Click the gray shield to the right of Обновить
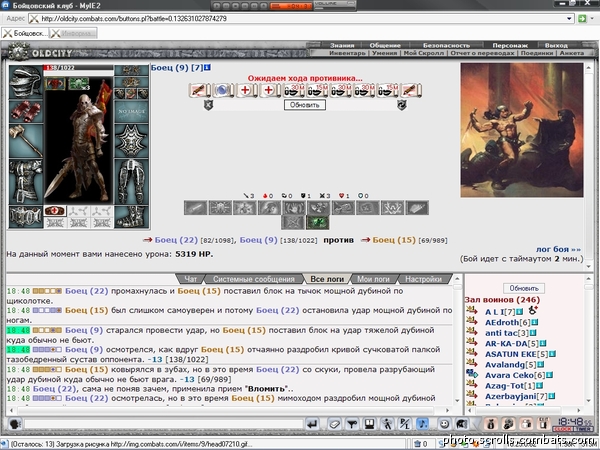The width and height of the screenshot is (600, 450). point(401,105)
